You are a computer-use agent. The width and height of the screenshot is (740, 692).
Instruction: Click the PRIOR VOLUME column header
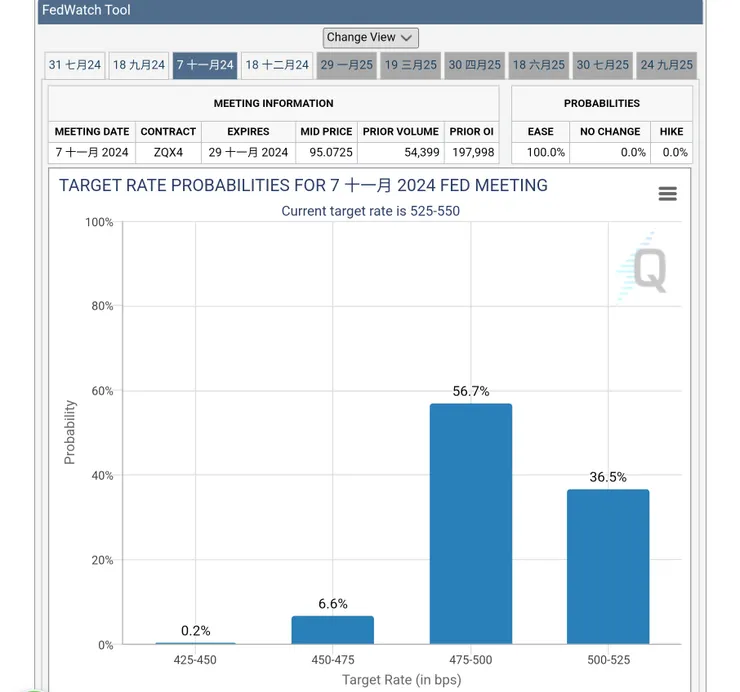pos(401,132)
